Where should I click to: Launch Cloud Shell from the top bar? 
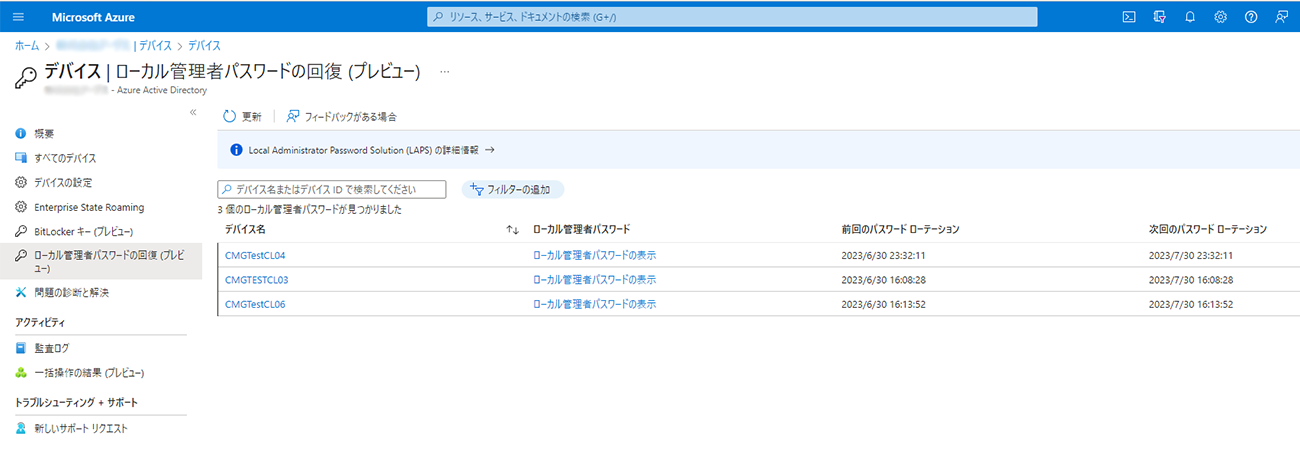(1129, 17)
